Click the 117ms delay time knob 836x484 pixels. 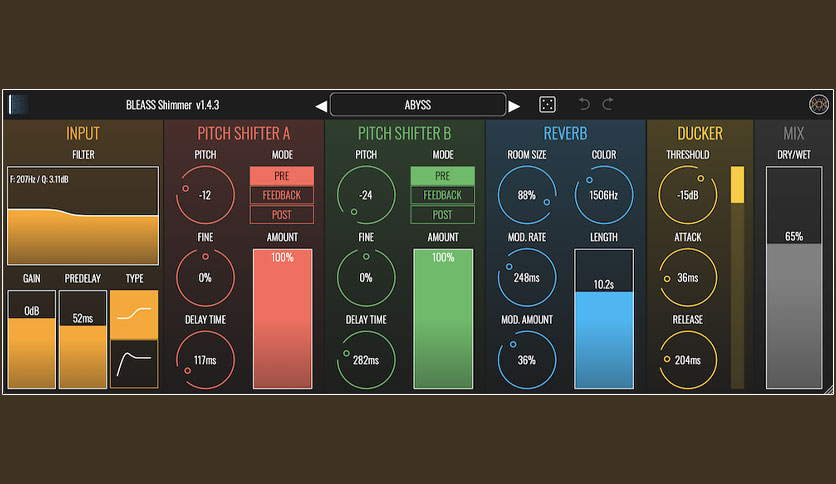(205, 360)
